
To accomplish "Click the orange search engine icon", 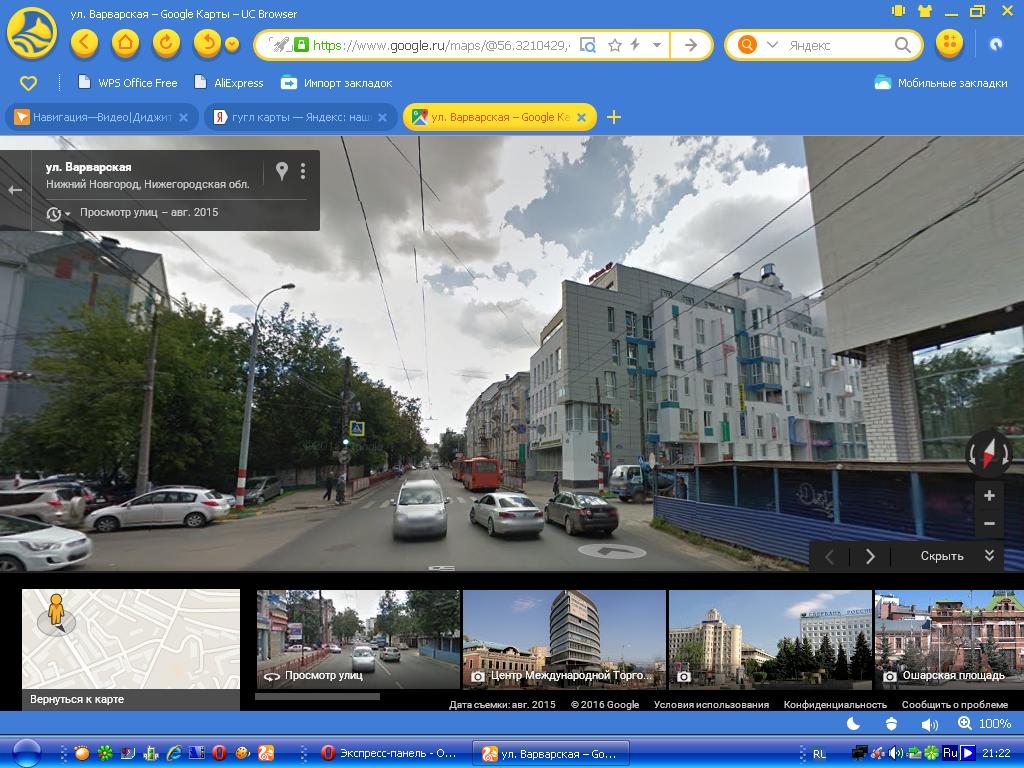I will 747,44.
